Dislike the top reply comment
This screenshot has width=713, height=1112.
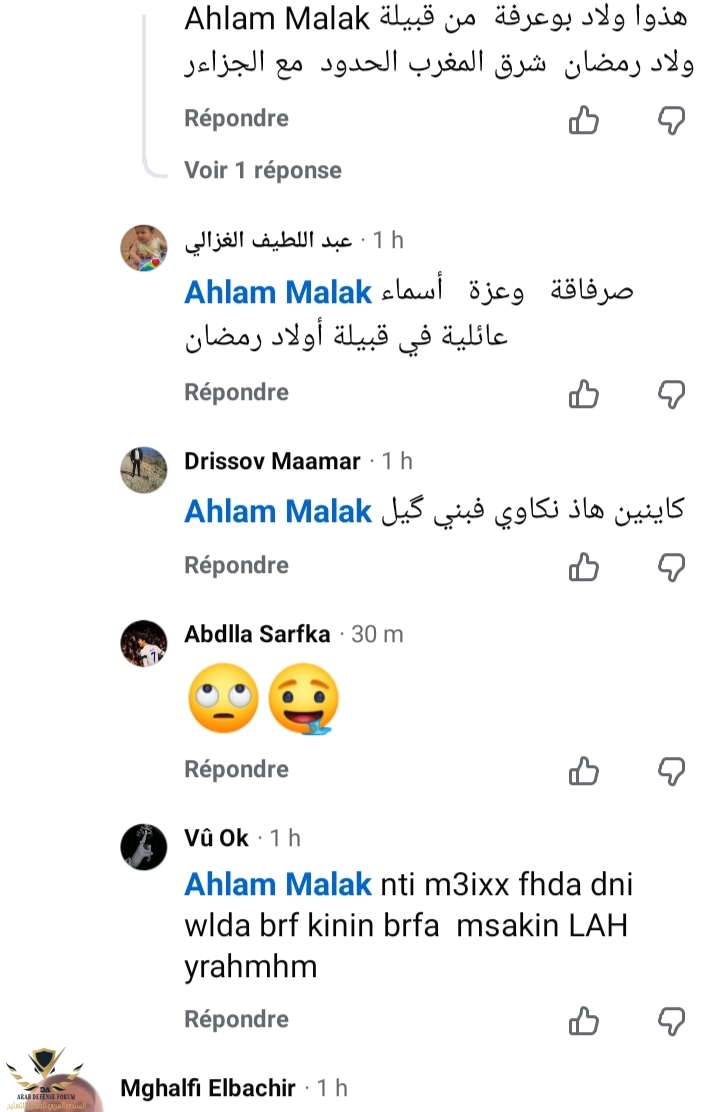click(x=671, y=121)
